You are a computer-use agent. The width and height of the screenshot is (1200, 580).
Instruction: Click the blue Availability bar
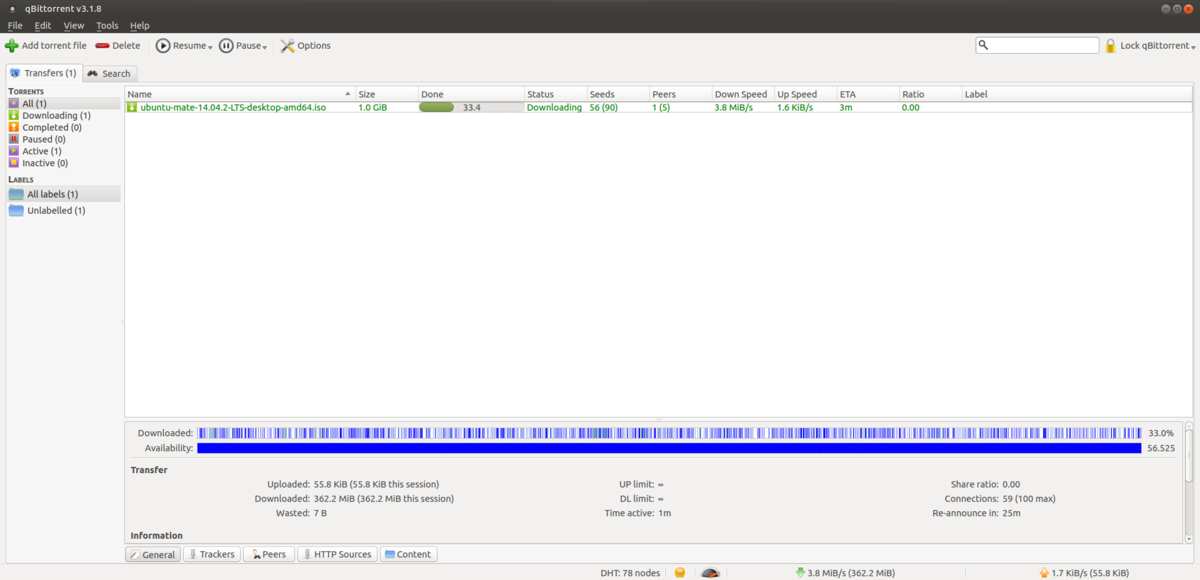tap(669, 448)
